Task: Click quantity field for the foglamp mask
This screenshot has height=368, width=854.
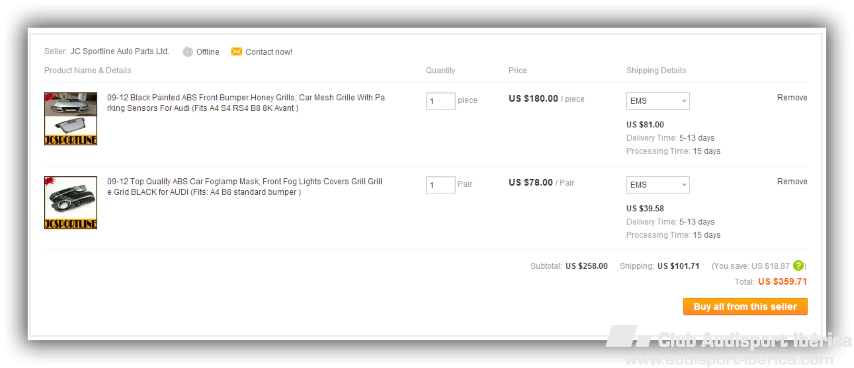Action: [x=441, y=185]
